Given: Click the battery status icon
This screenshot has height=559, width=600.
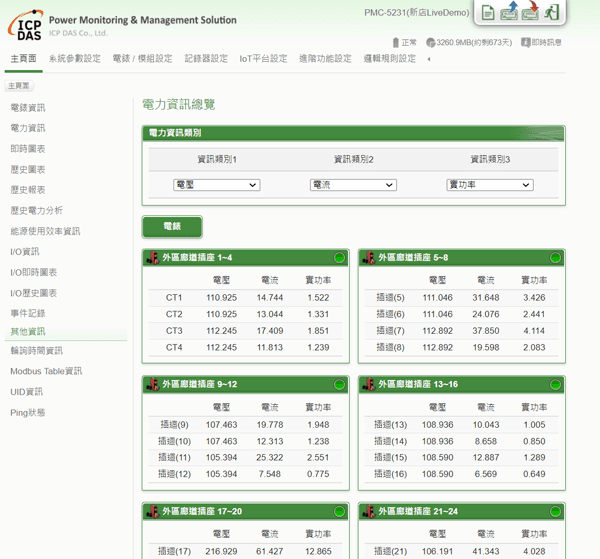Looking at the screenshot, I should tap(396, 42).
